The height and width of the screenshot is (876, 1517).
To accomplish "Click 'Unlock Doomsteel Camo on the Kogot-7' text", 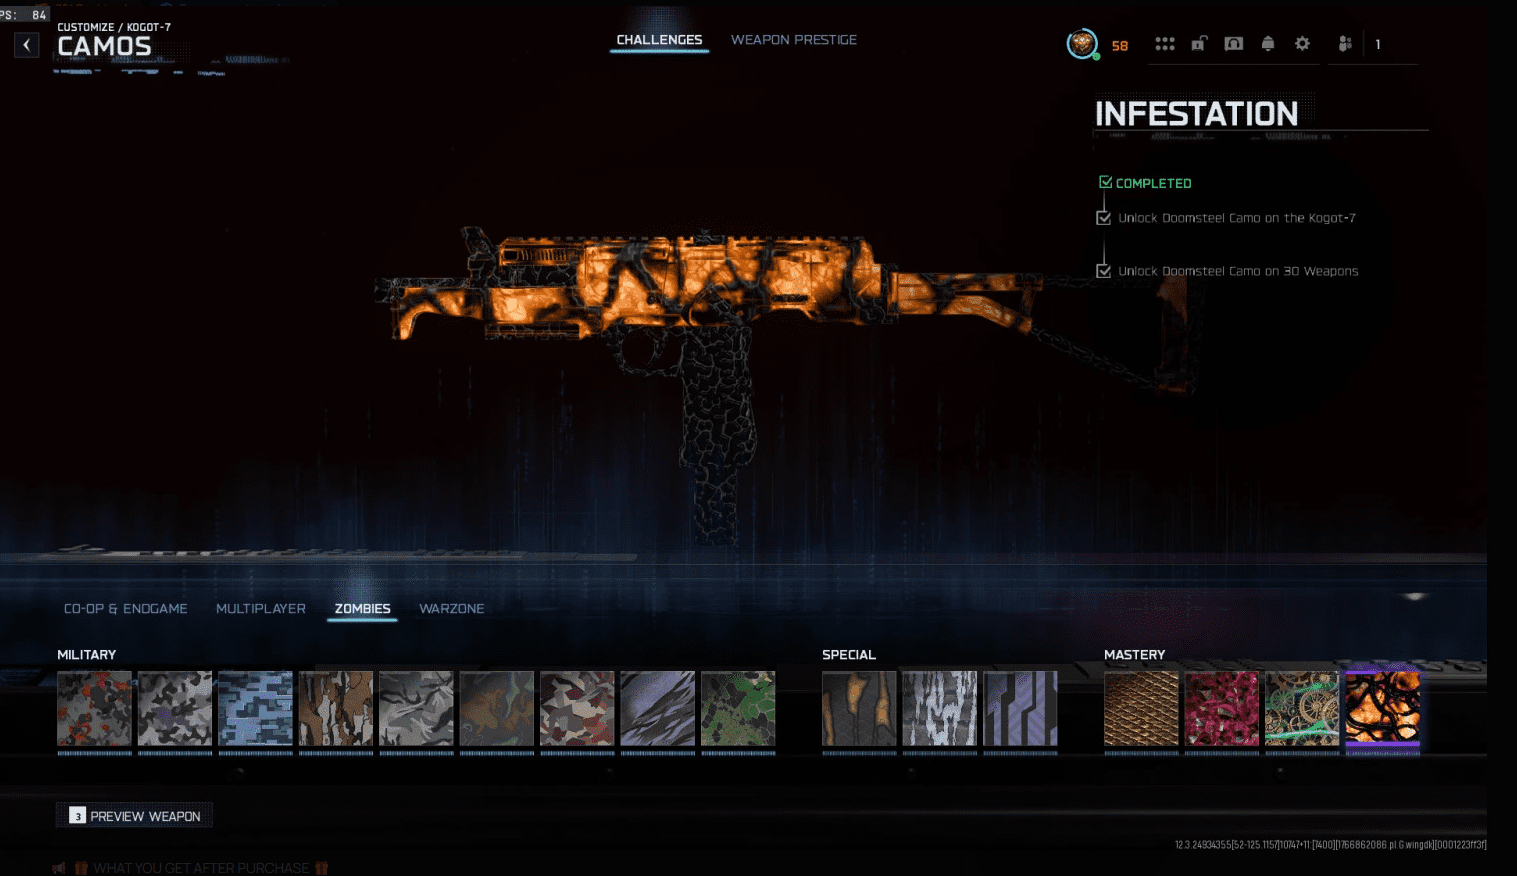I will point(1237,218).
